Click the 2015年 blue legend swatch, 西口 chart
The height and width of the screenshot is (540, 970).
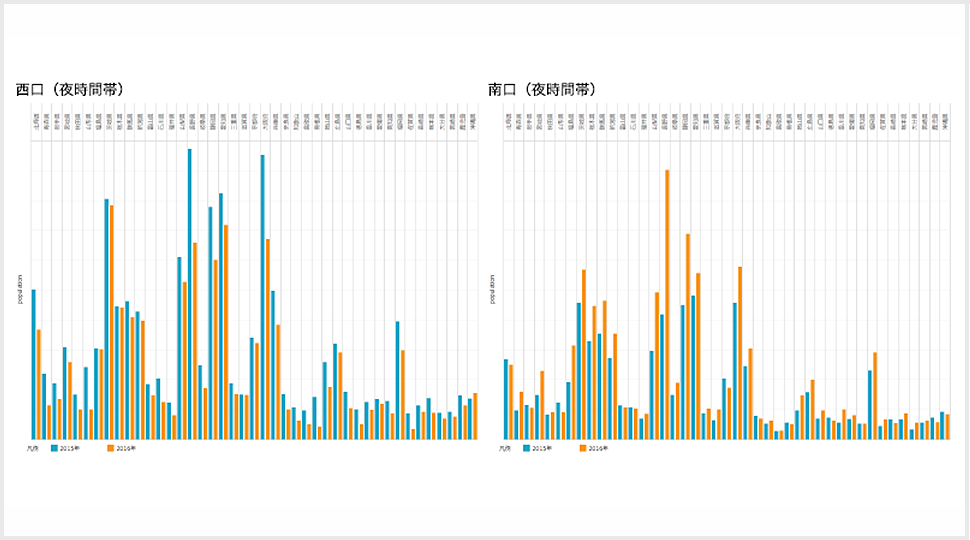(x=54, y=448)
